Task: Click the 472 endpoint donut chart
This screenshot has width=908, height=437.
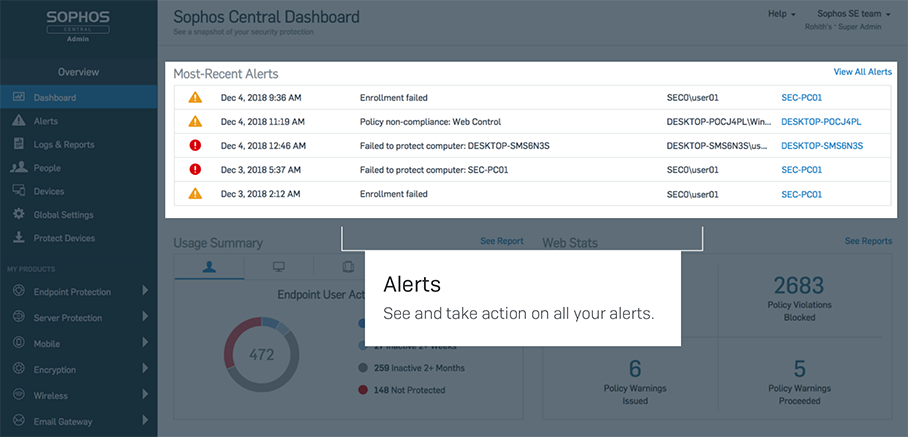Action: [x=261, y=354]
